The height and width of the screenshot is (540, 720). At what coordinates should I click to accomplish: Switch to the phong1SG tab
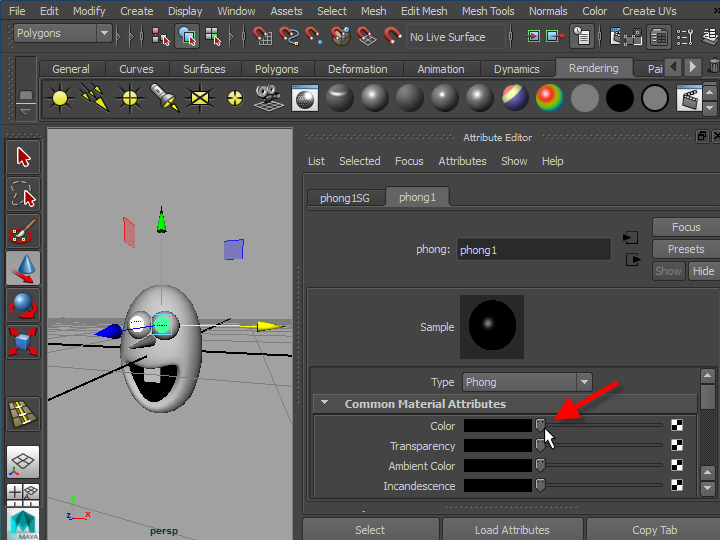pyautogui.click(x=344, y=198)
